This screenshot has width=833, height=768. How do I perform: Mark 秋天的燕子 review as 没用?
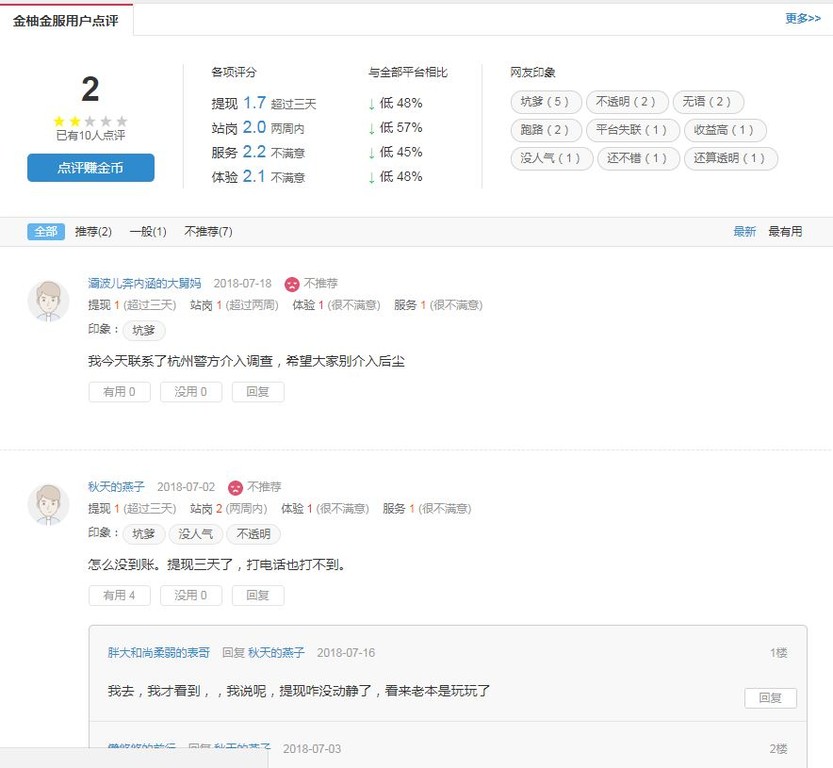pos(190,596)
